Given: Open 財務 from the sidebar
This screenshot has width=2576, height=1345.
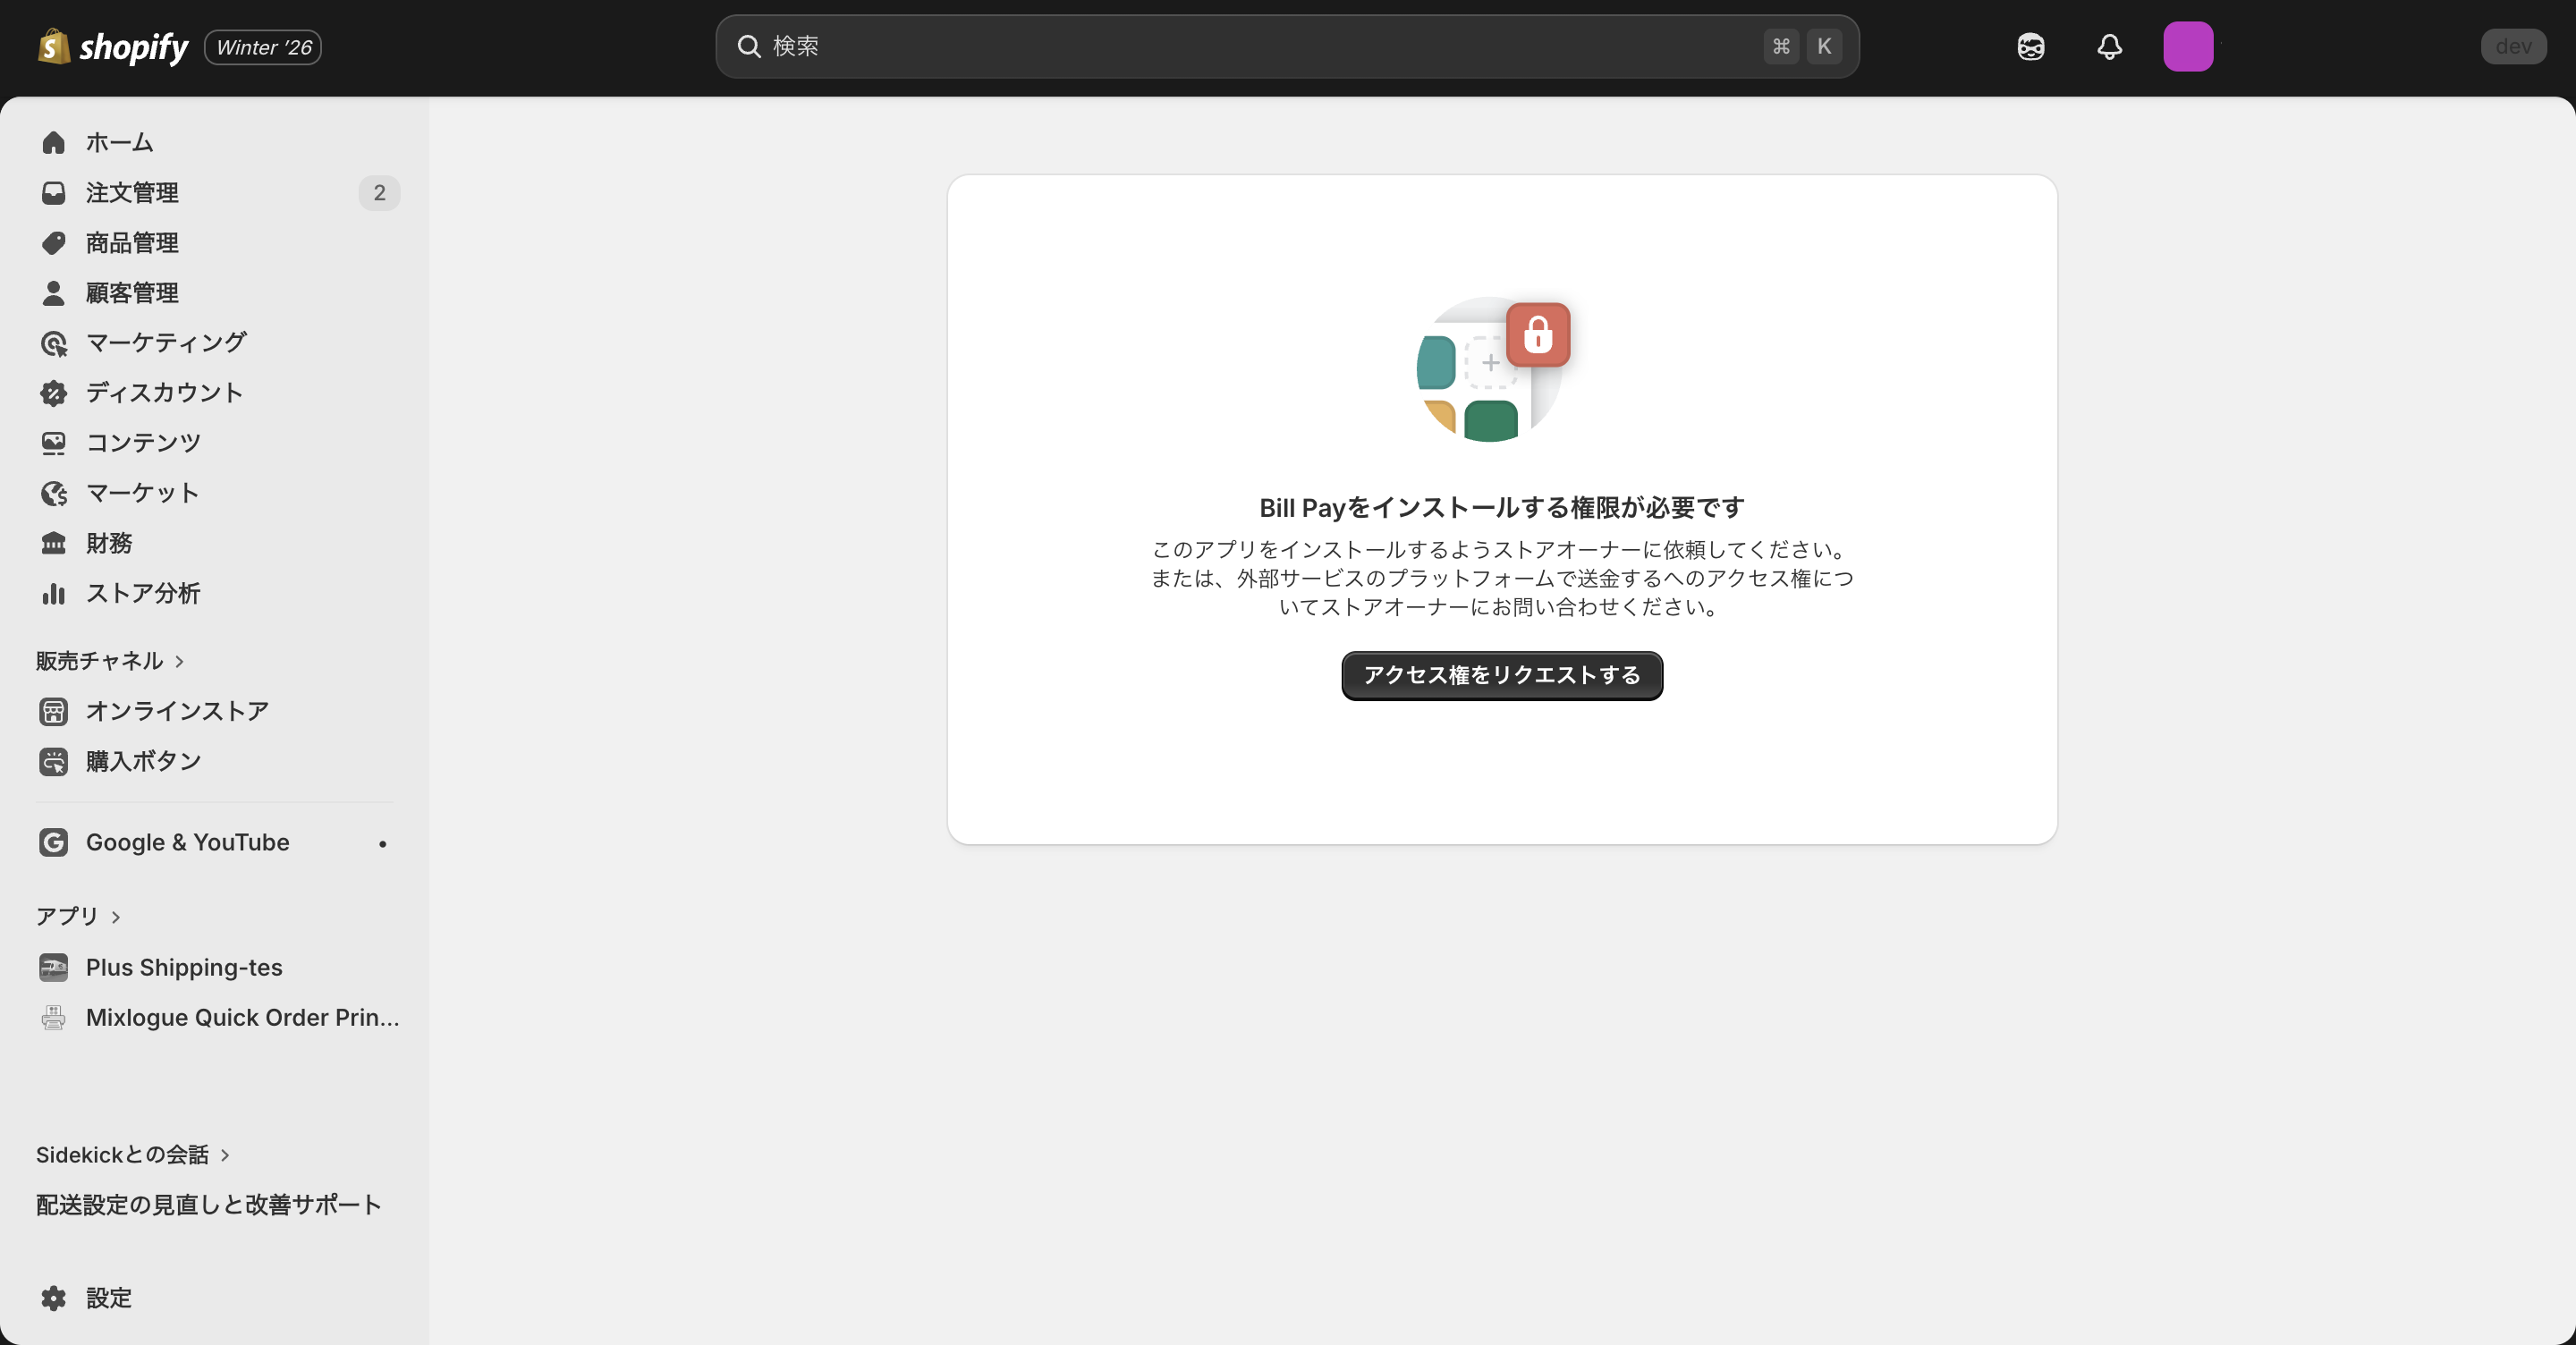Looking at the screenshot, I should click(x=108, y=542).
